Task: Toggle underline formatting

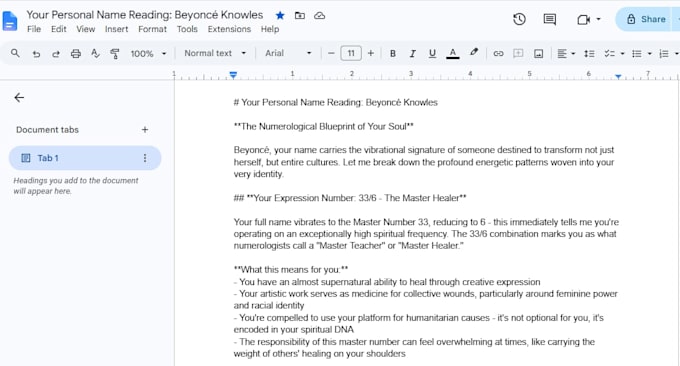Action: pyautogui.click(x=432, y=53)
